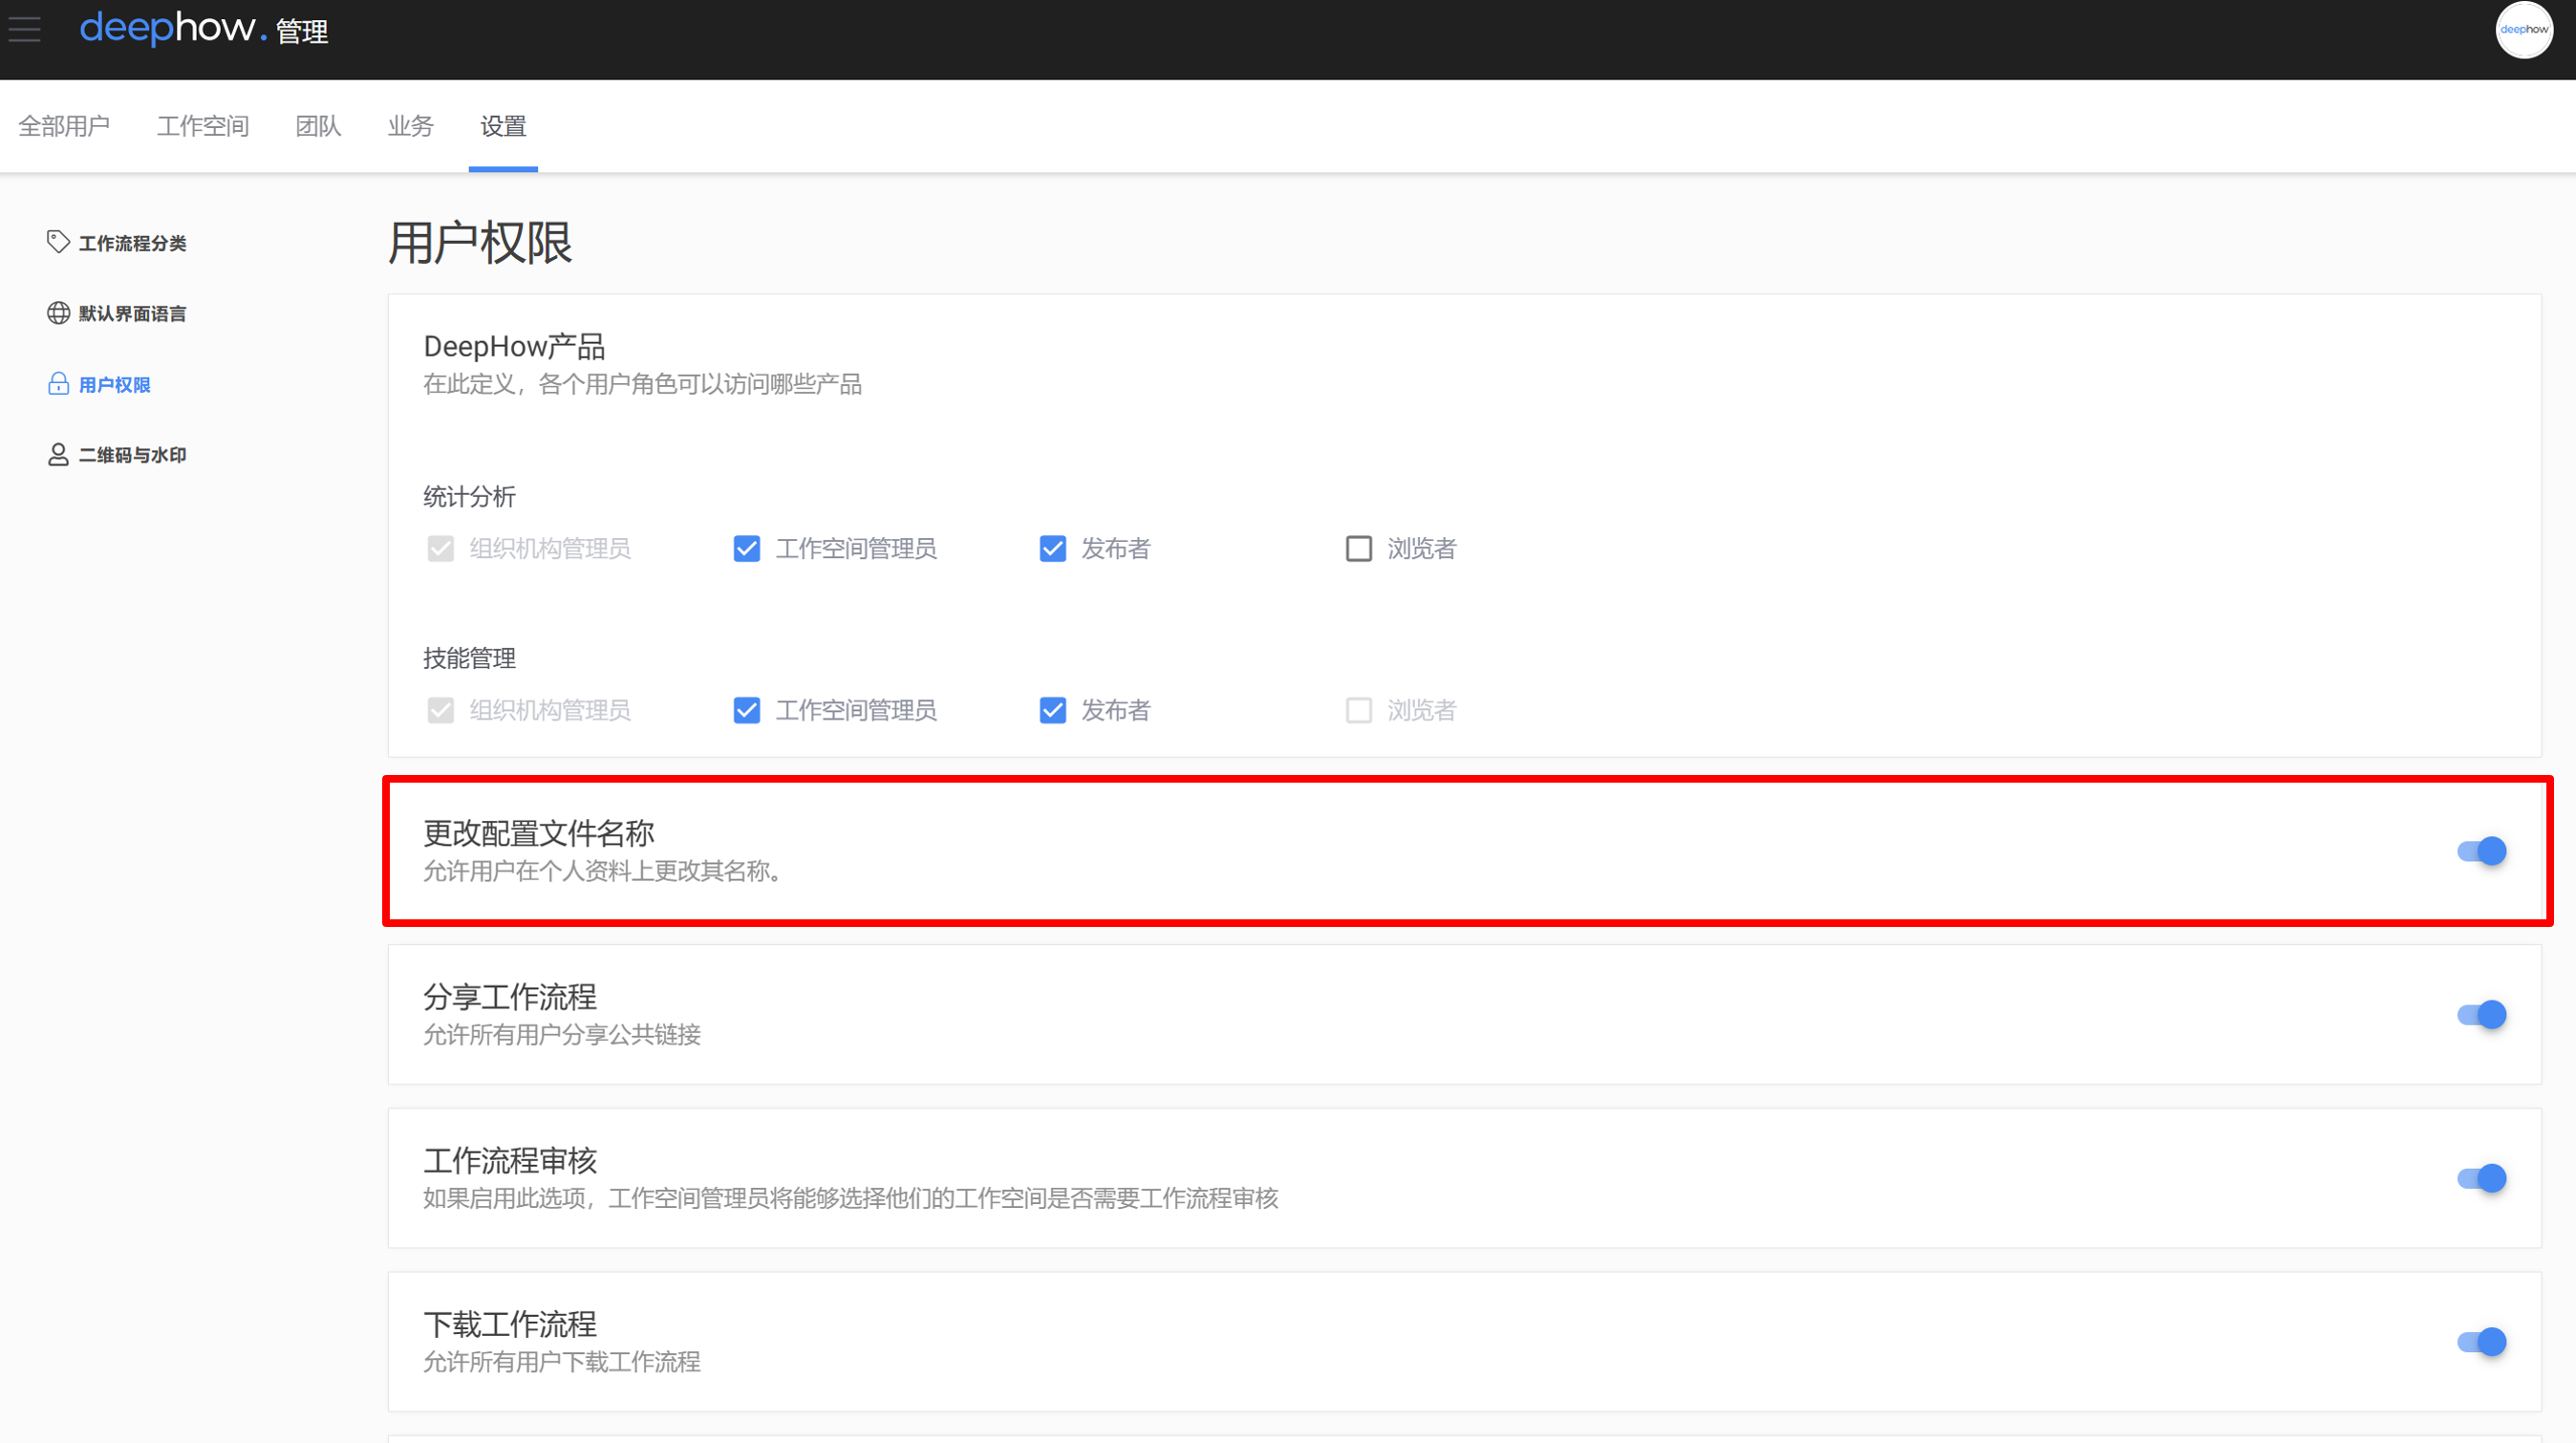Open the 业务 tab
The height and width of the screenshot is (1443, 2576).
[410, 126]
